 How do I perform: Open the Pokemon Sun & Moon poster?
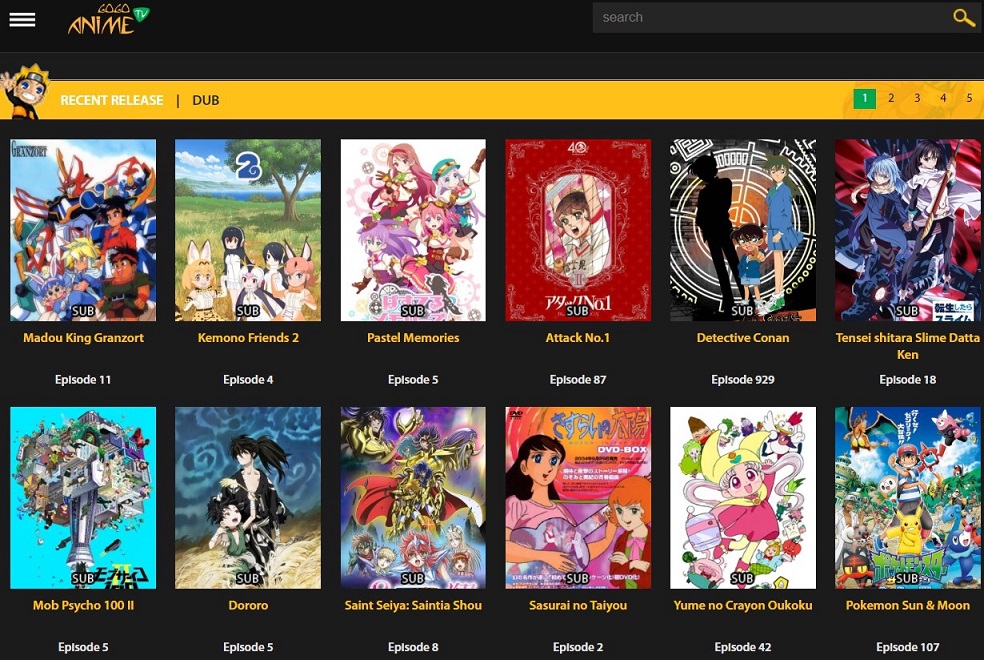tap(907, 498)
